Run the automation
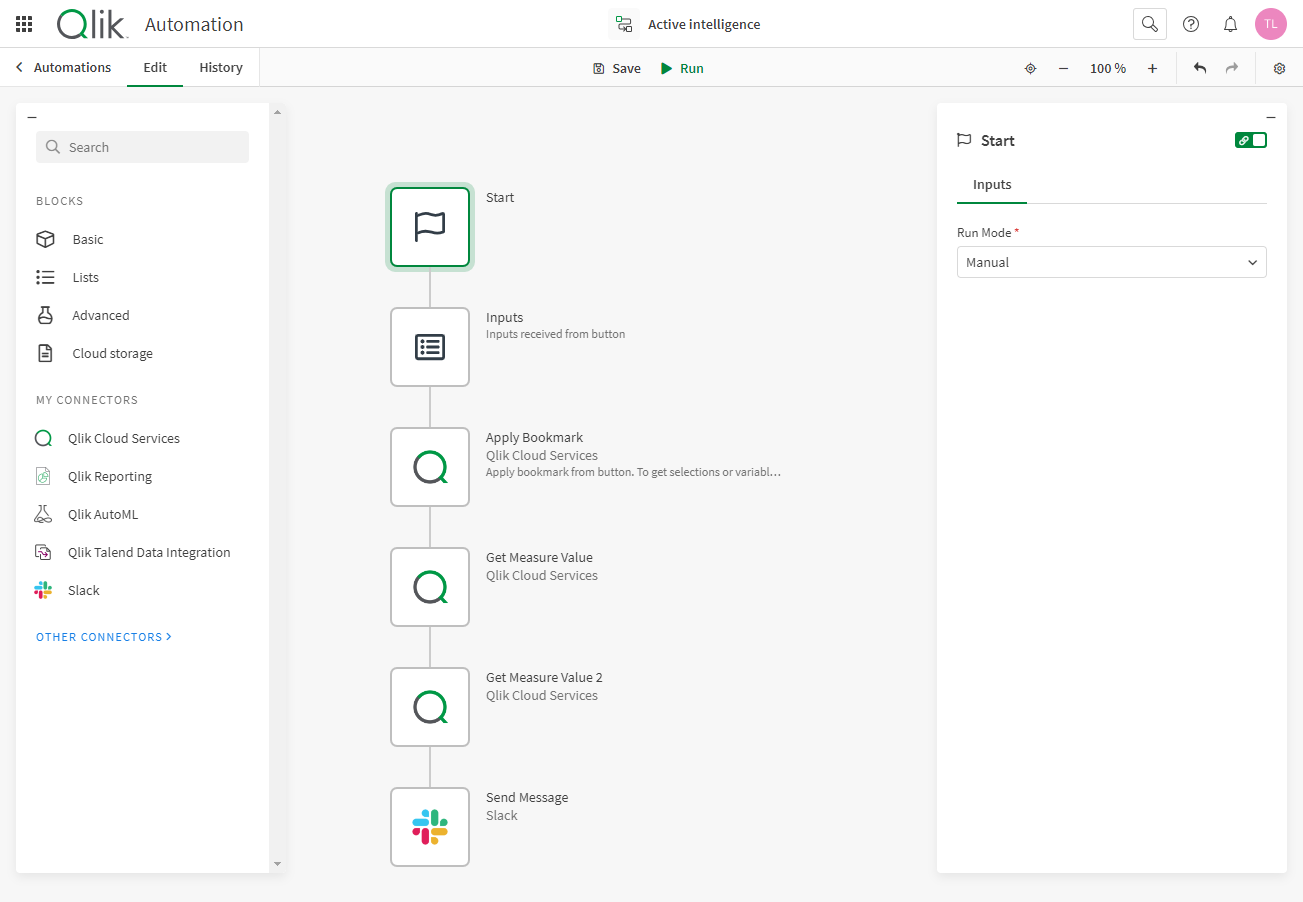Image resolution: width=1303 pixels, height=902 pixels. pyautogui.click(x=682, y=68)
